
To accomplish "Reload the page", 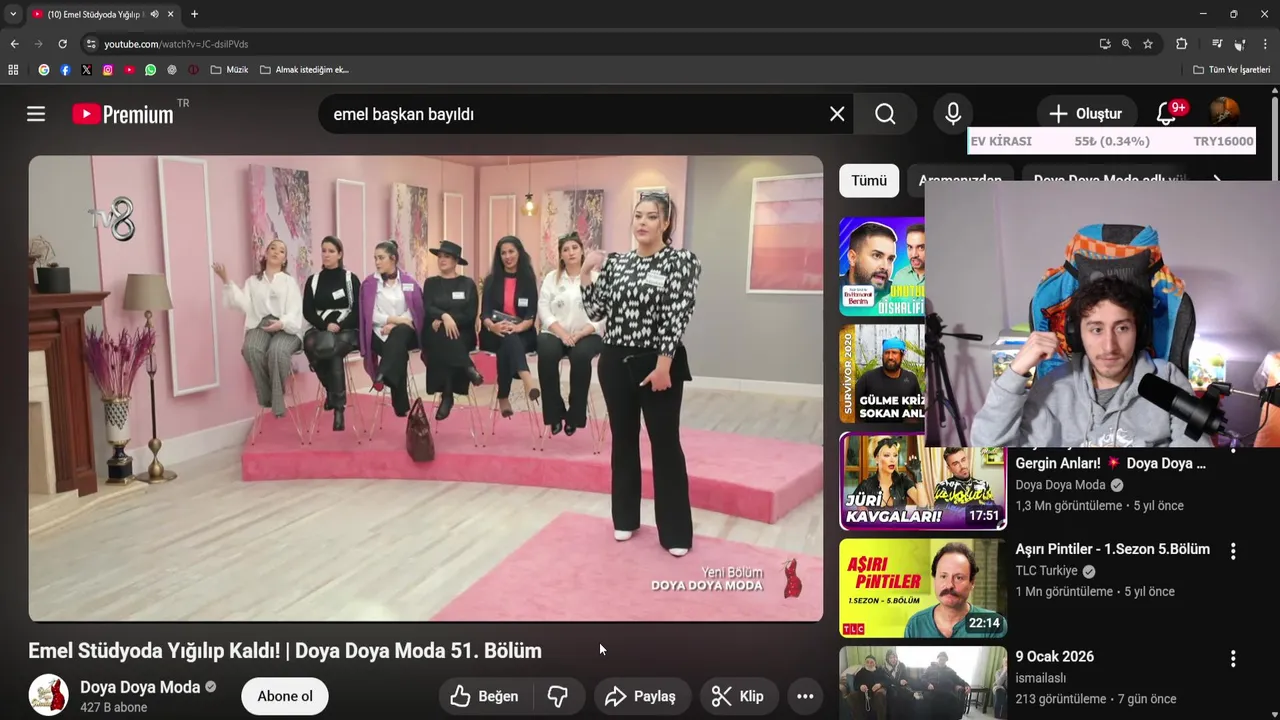I will click(x=62, y=44).
